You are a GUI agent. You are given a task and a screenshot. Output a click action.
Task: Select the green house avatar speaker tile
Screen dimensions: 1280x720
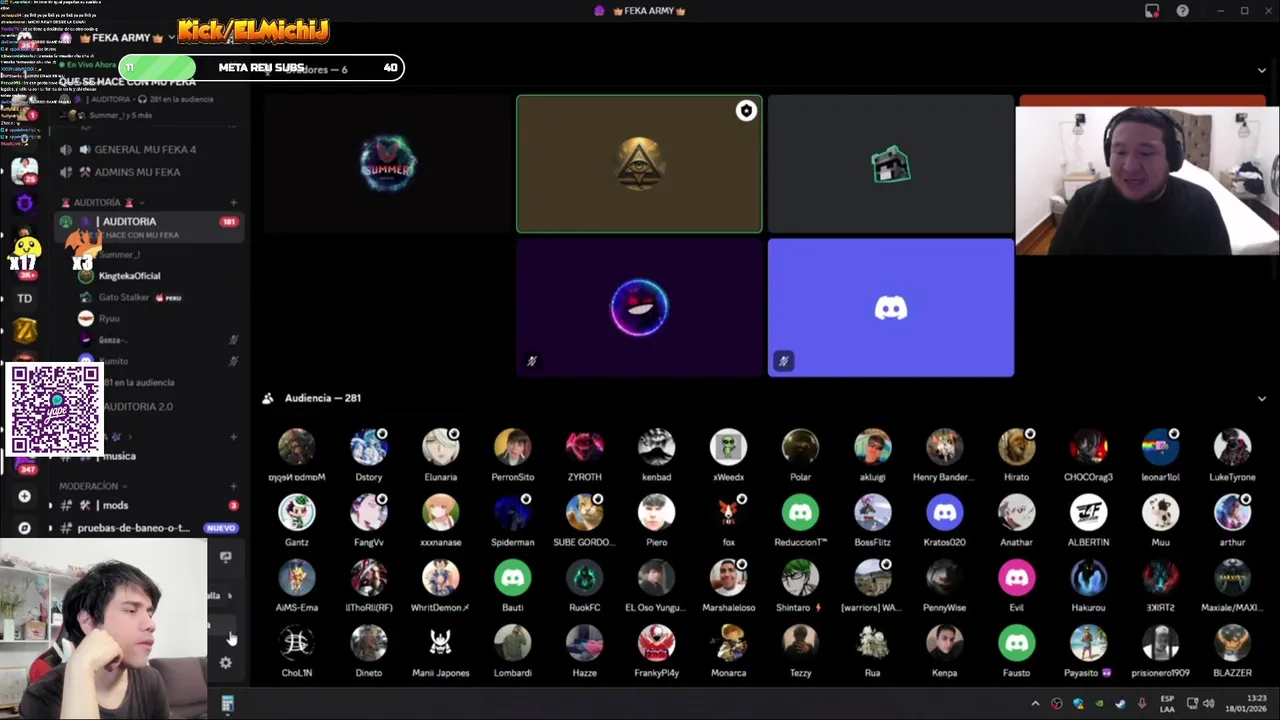coord(890,164)
